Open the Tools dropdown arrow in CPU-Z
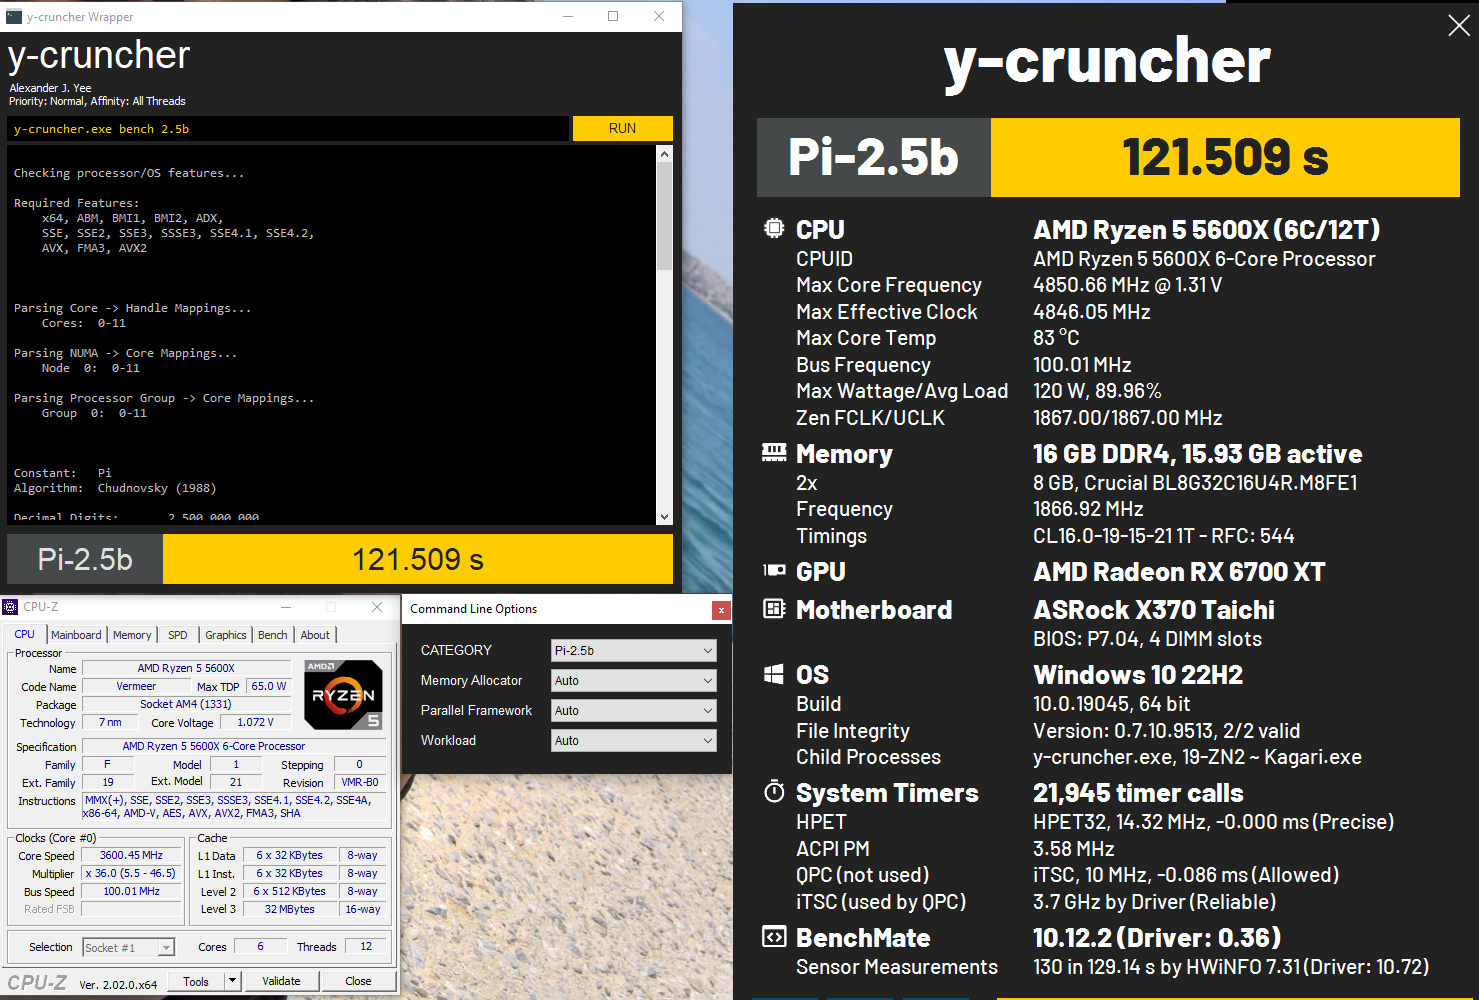Viewport: 1479px width, 1000px height. tap(232, 981)
